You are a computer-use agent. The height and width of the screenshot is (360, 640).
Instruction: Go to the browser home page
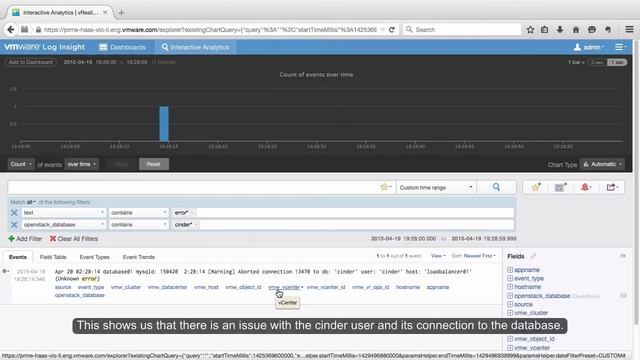[576, 29]
